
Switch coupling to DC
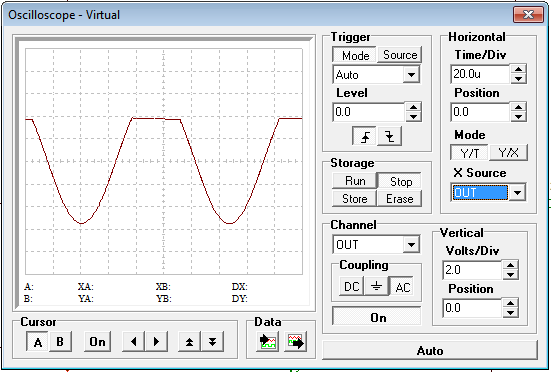click(351, 287)
